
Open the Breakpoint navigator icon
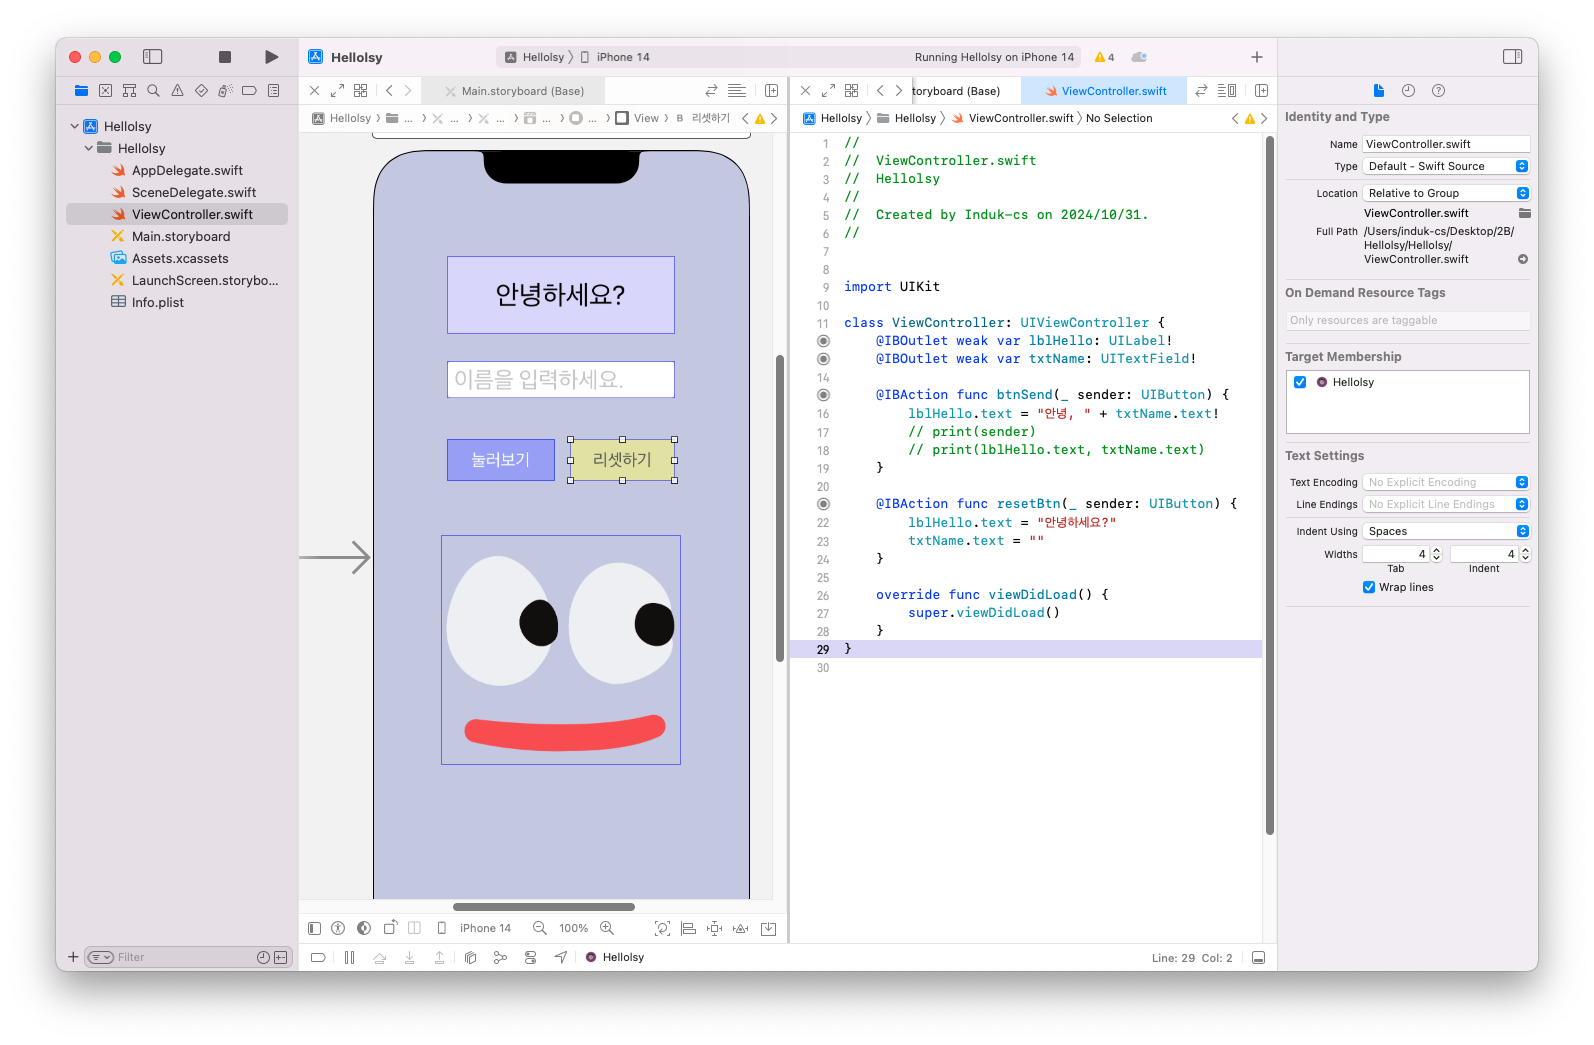point(249,90)
